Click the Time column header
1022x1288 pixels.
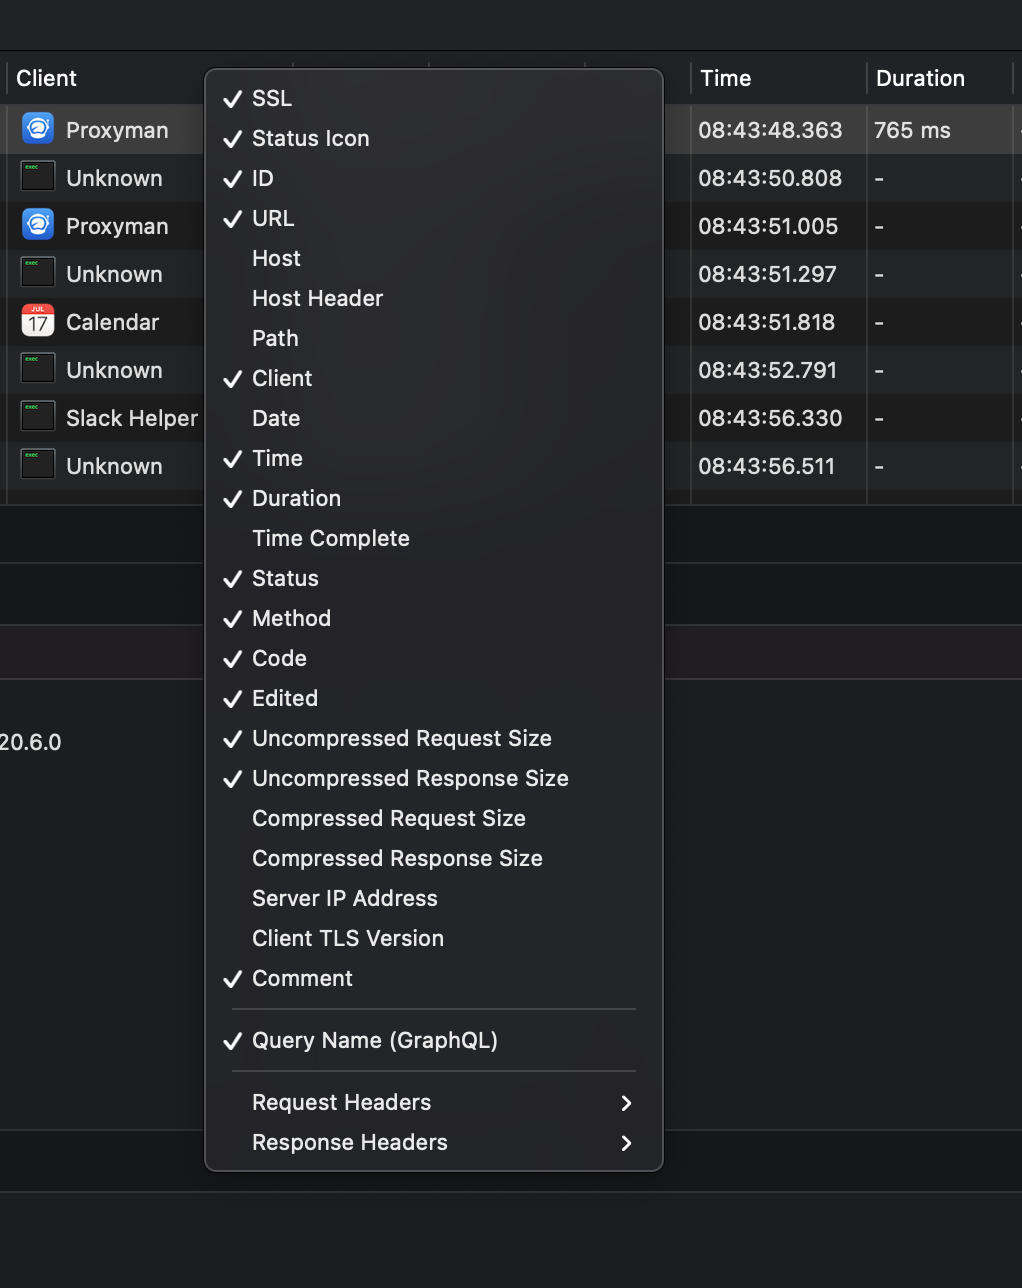coord(726,77)
